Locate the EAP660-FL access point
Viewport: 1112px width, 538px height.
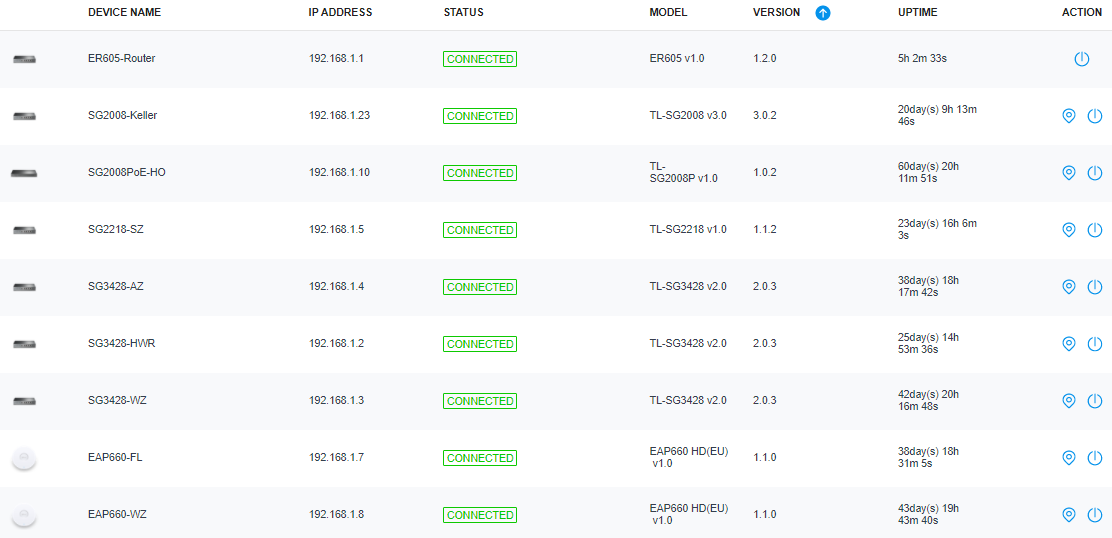tap(1069, 458)
